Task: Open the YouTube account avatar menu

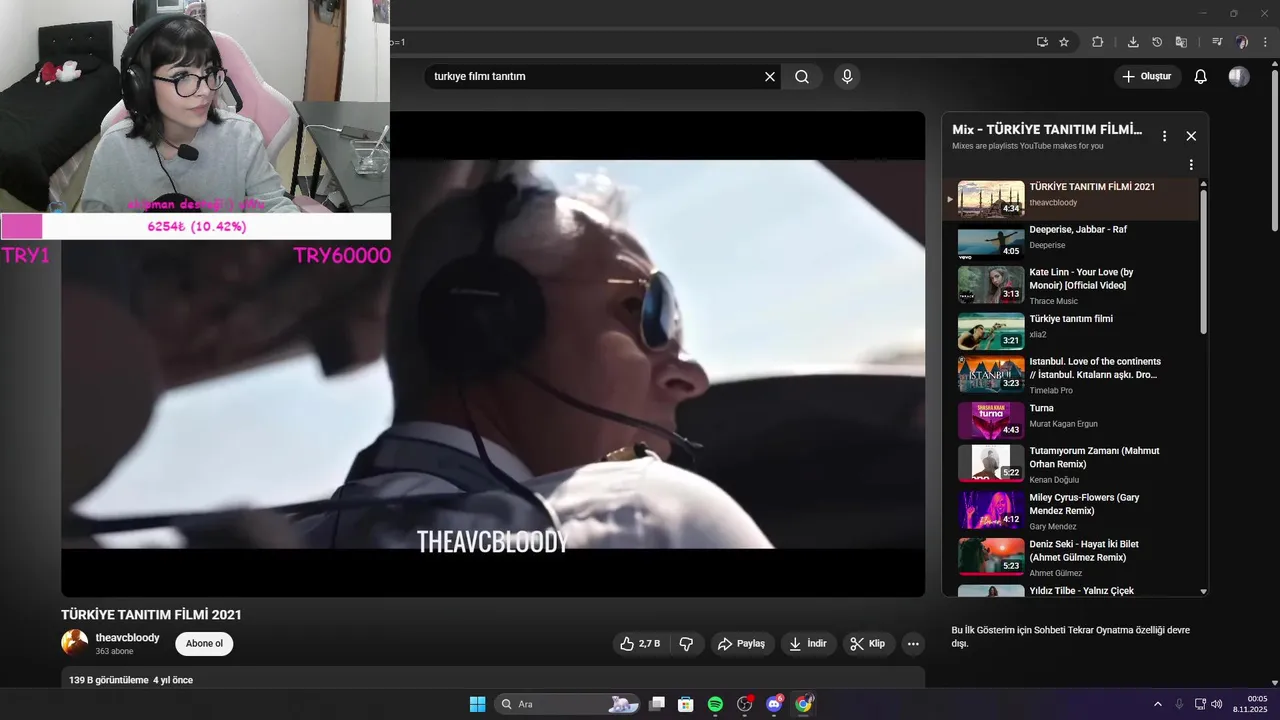Action: click(x=1239, y=77)
